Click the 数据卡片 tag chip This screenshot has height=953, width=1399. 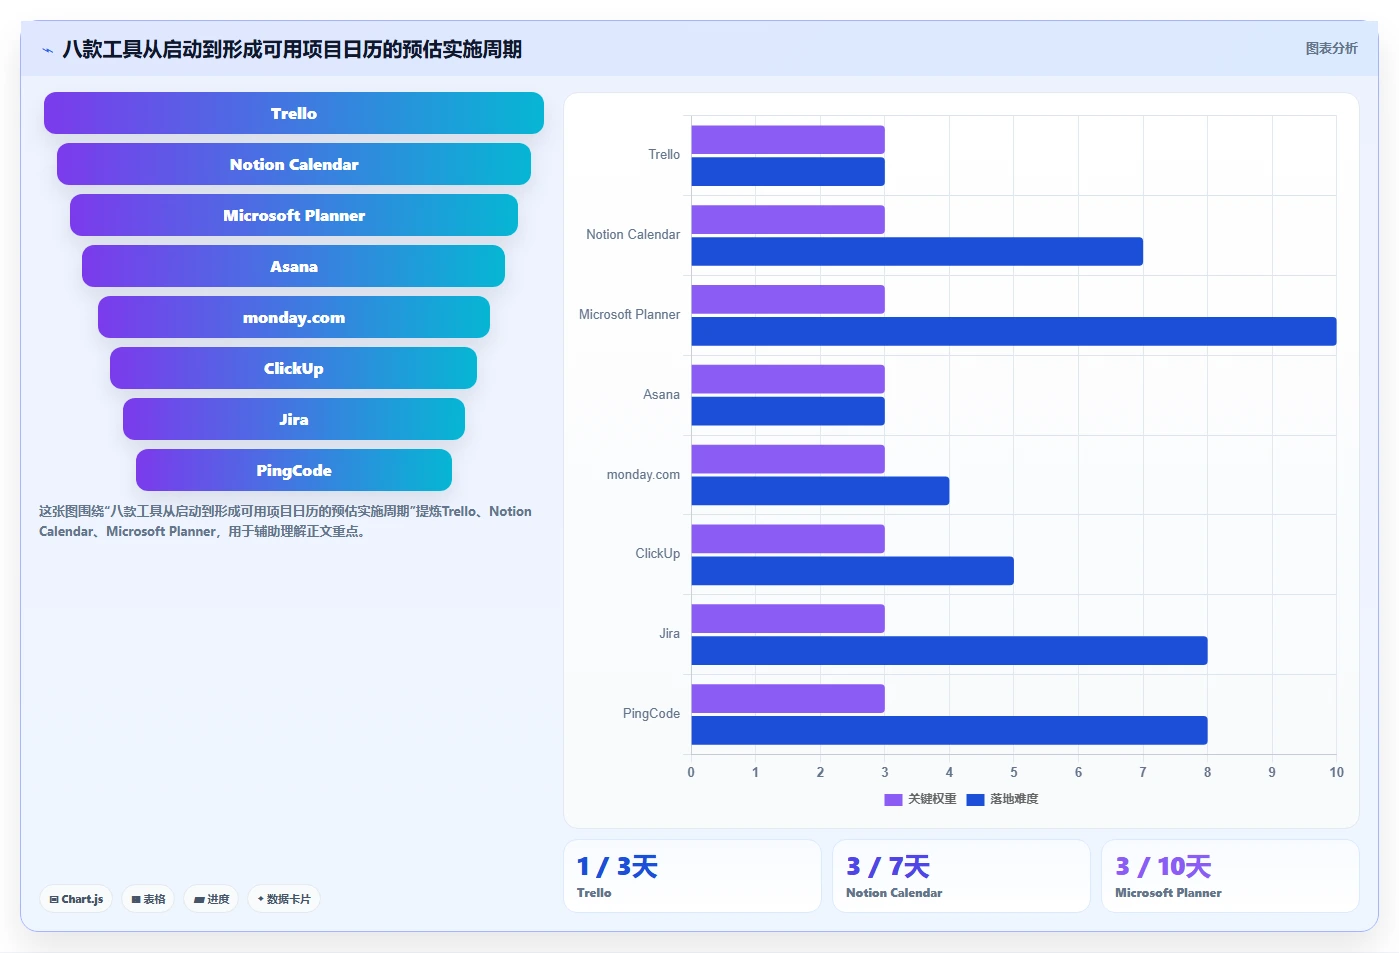(284, 899)
